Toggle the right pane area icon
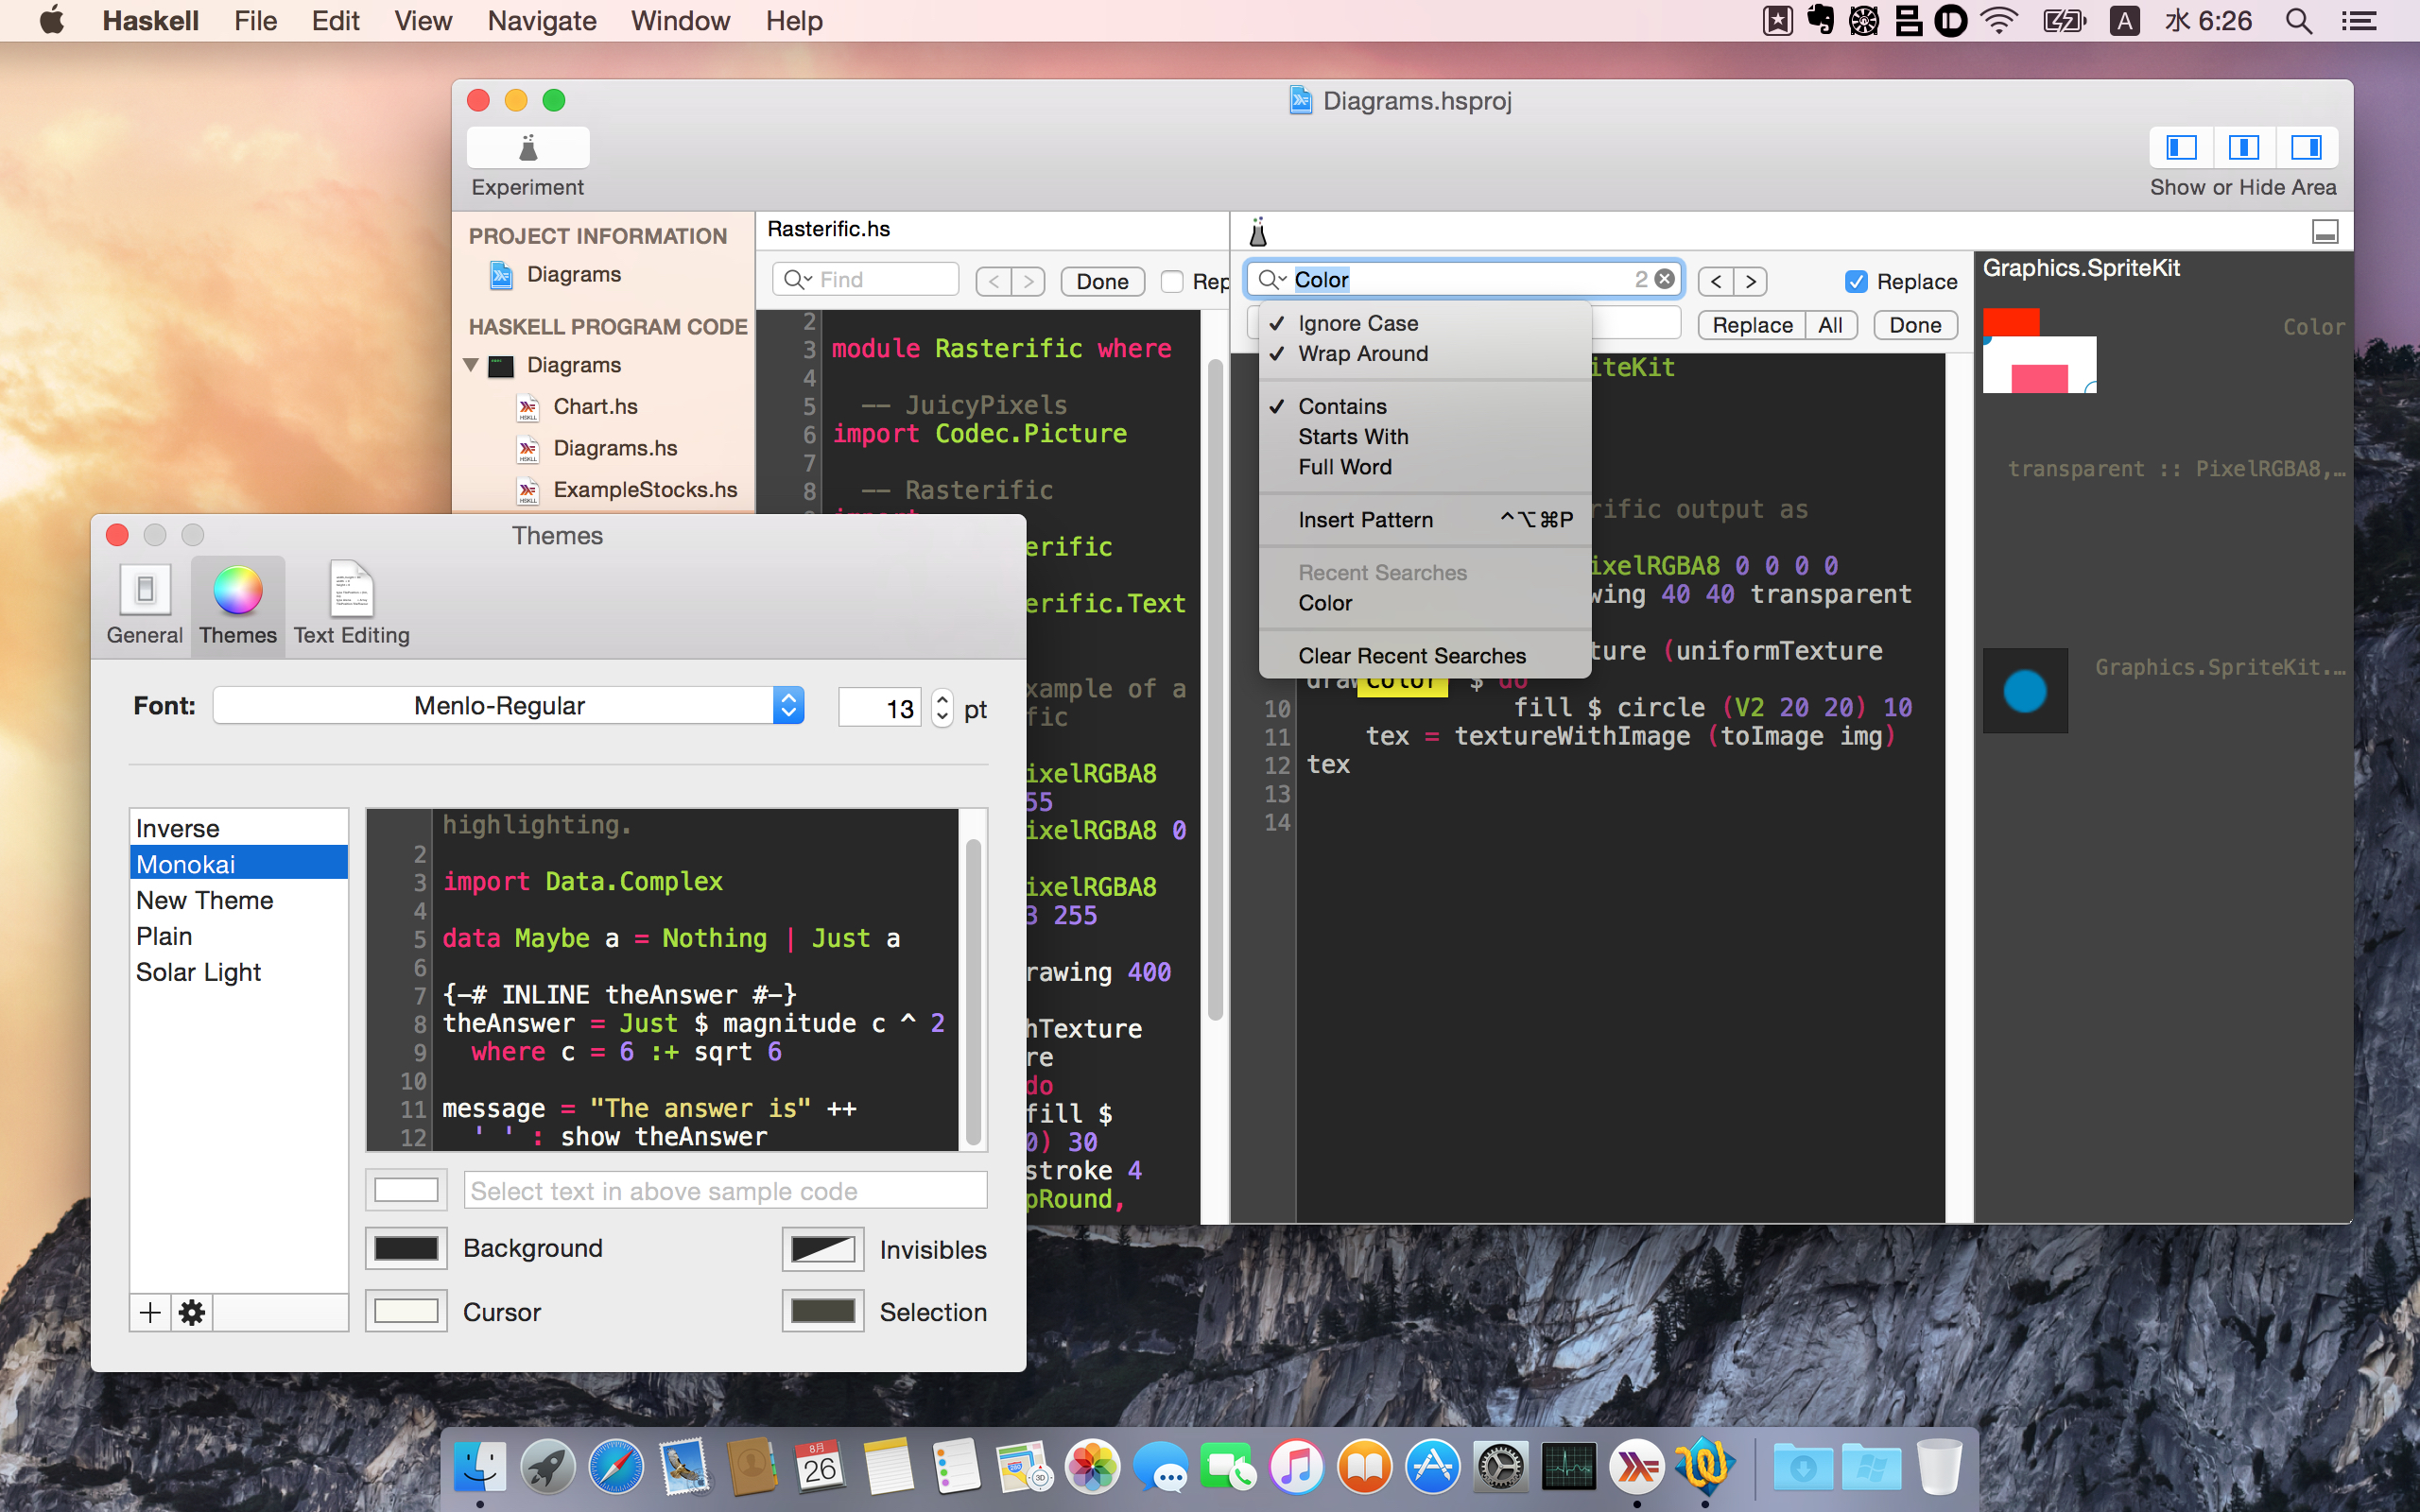 pyautogui.click(x=2306, y=148)
